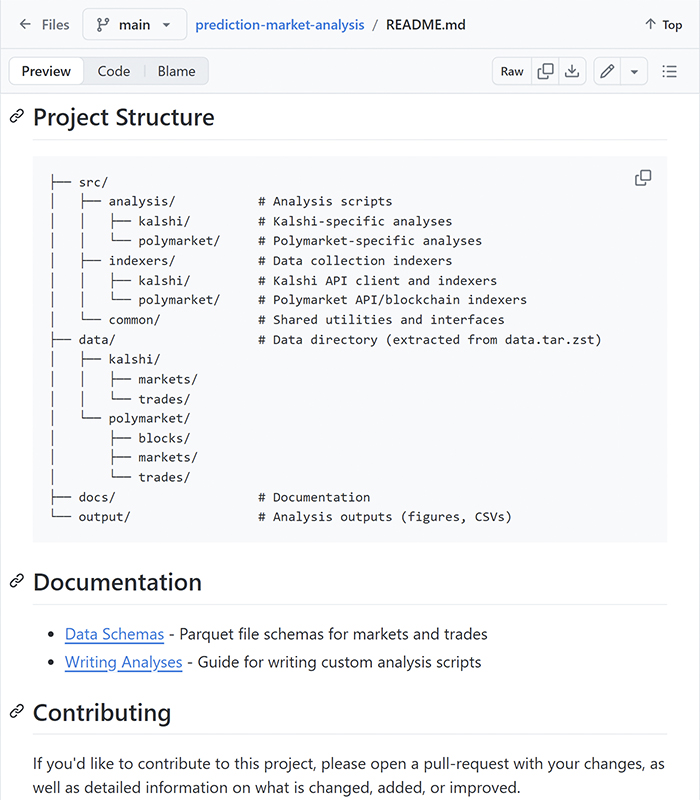Image resolution: width=700 pixels, height=800 pixels.
Task: Open the Writing Analyses link
Action: (123, 662)
